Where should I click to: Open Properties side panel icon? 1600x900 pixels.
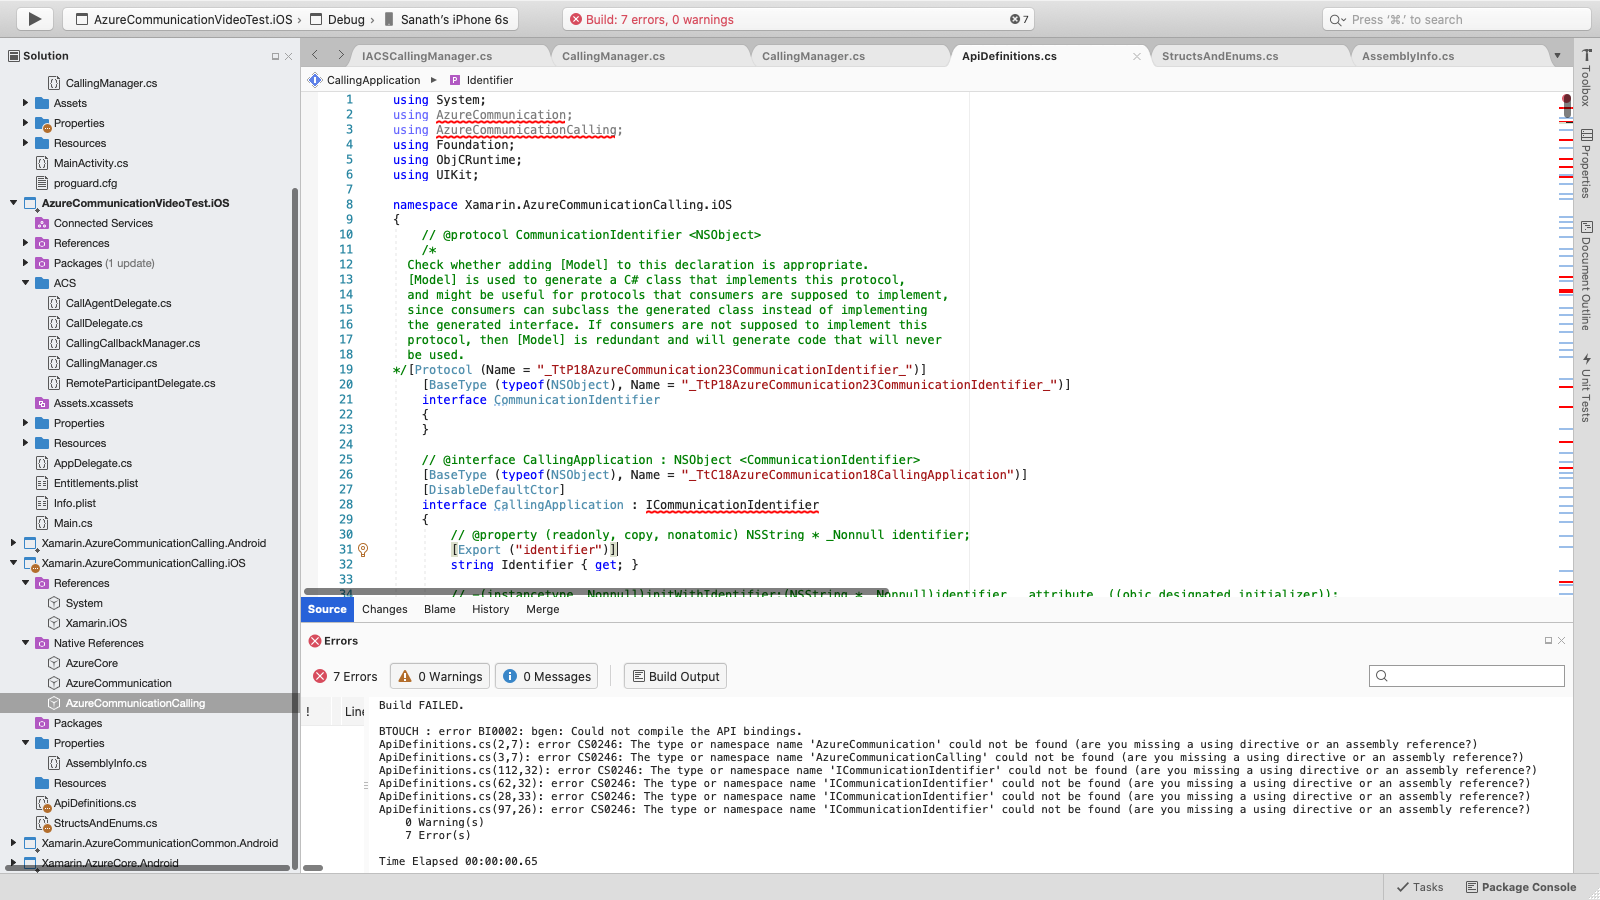click(x=1586, y=164)
